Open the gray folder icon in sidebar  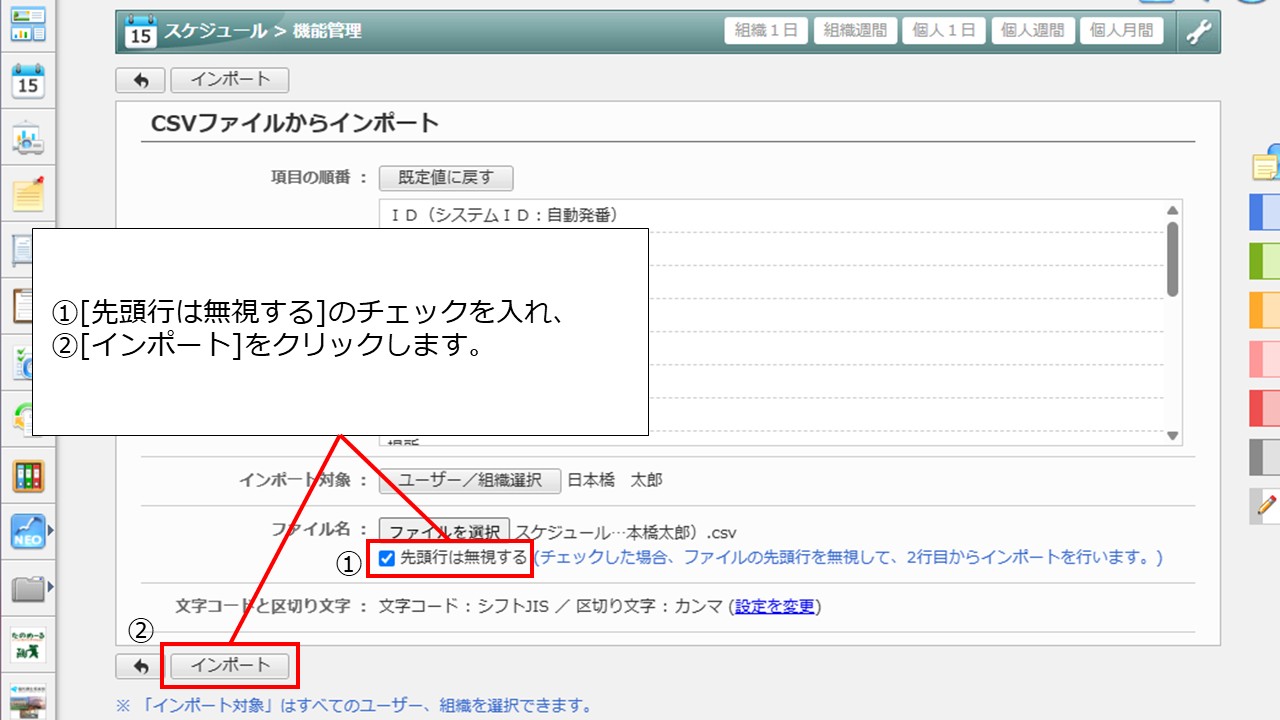tap(28, 587)
